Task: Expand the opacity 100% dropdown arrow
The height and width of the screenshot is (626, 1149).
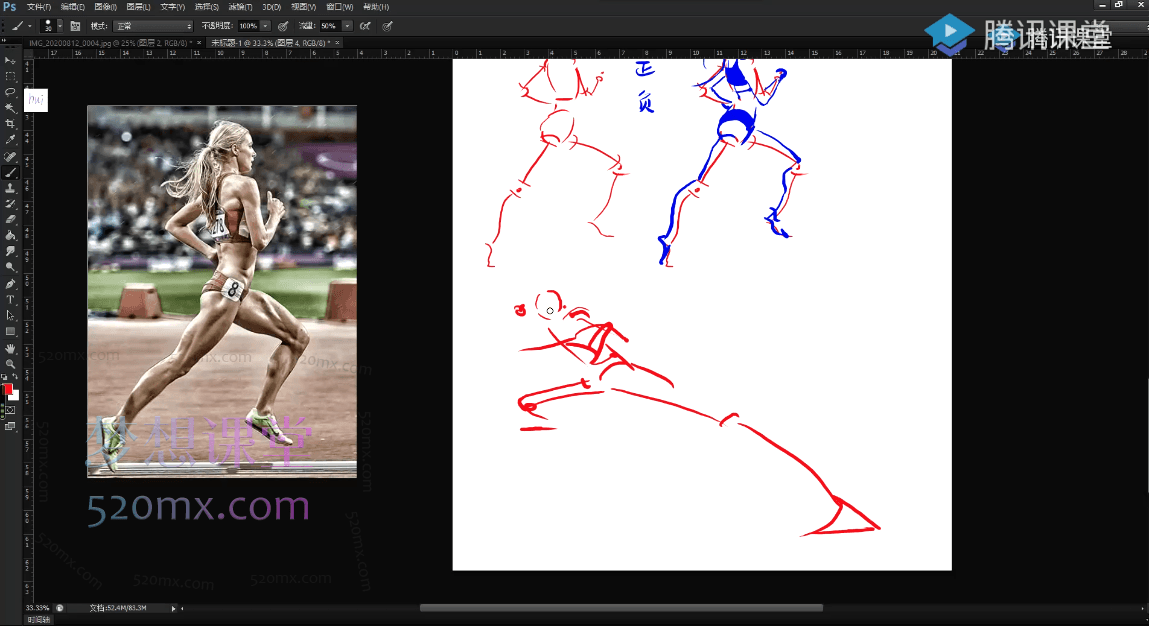Action: click(265, 25)
